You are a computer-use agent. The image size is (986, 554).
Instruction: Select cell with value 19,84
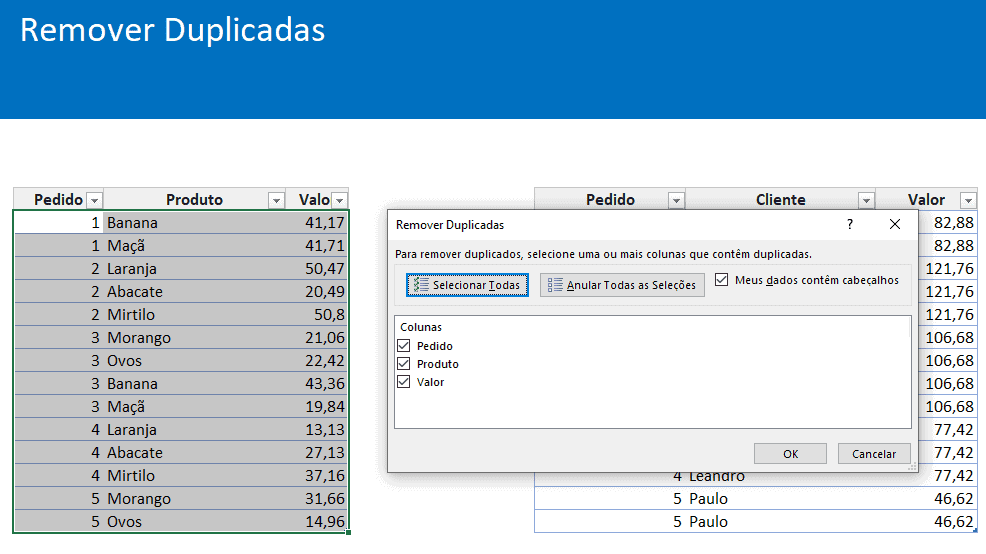(316, 407)
